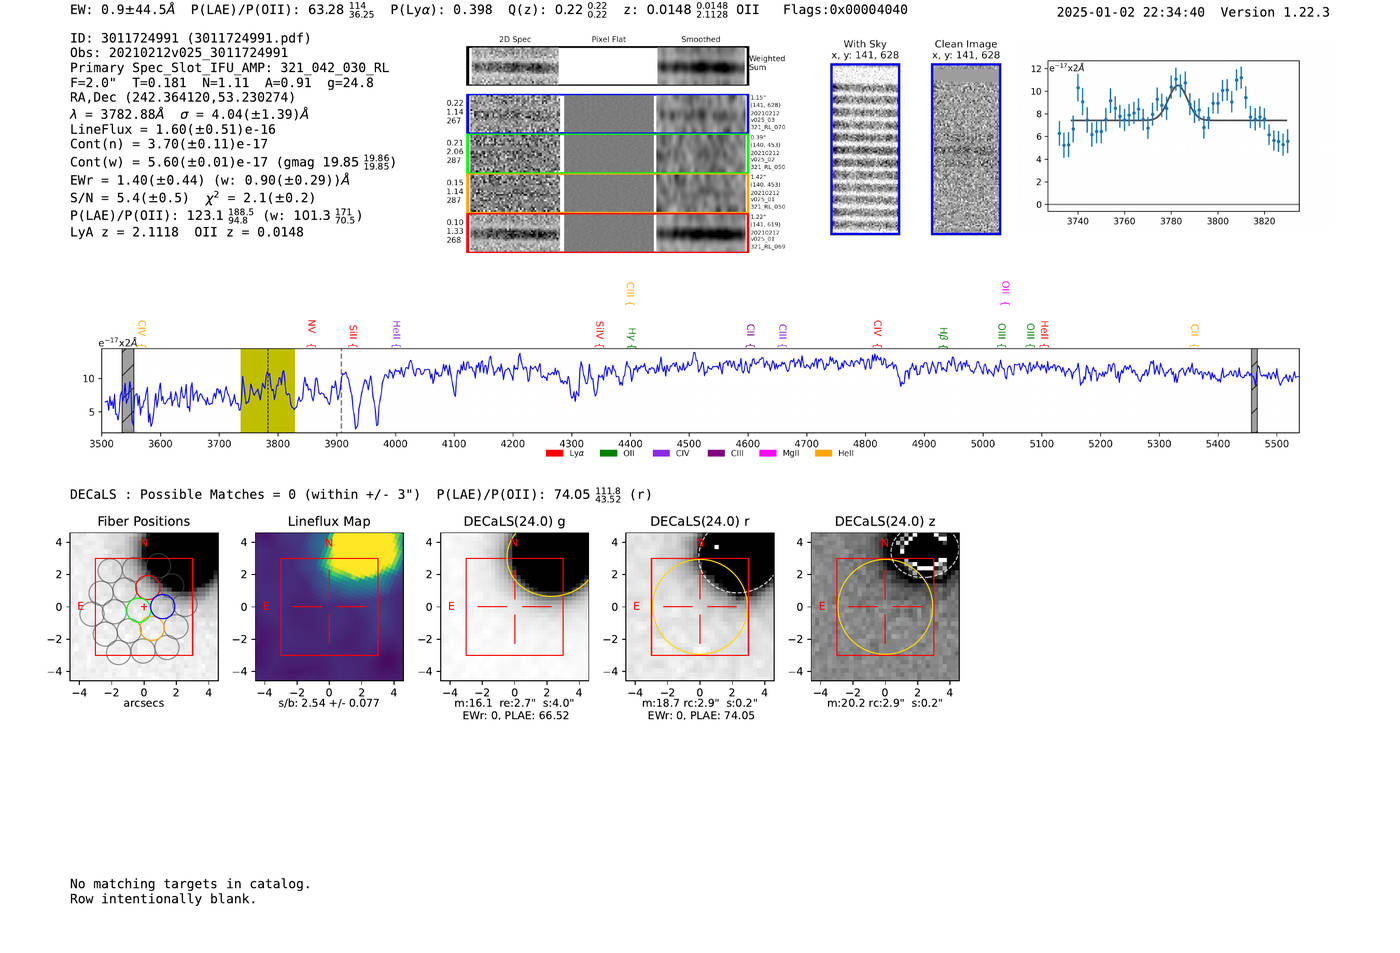Click the Obs: 20210212v025_3011724991 line
The width and height of the screenshot is (1400, 953).
click(179, 53)
